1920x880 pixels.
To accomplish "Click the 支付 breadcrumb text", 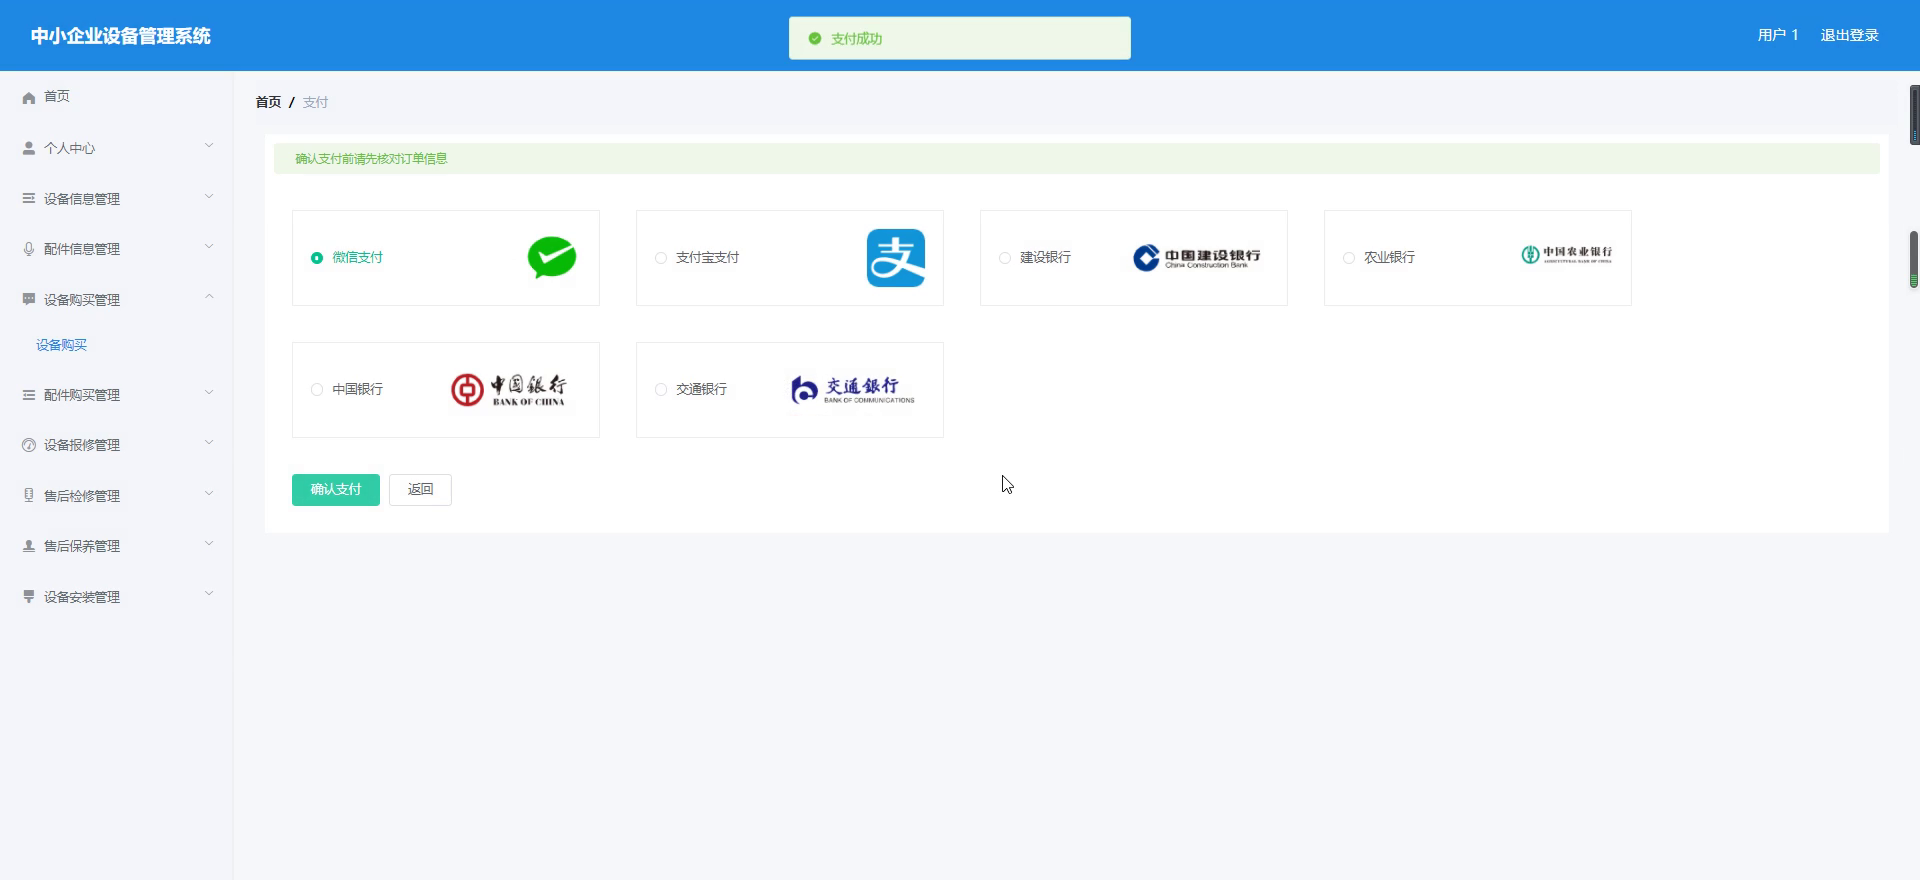I will [315, 102].
